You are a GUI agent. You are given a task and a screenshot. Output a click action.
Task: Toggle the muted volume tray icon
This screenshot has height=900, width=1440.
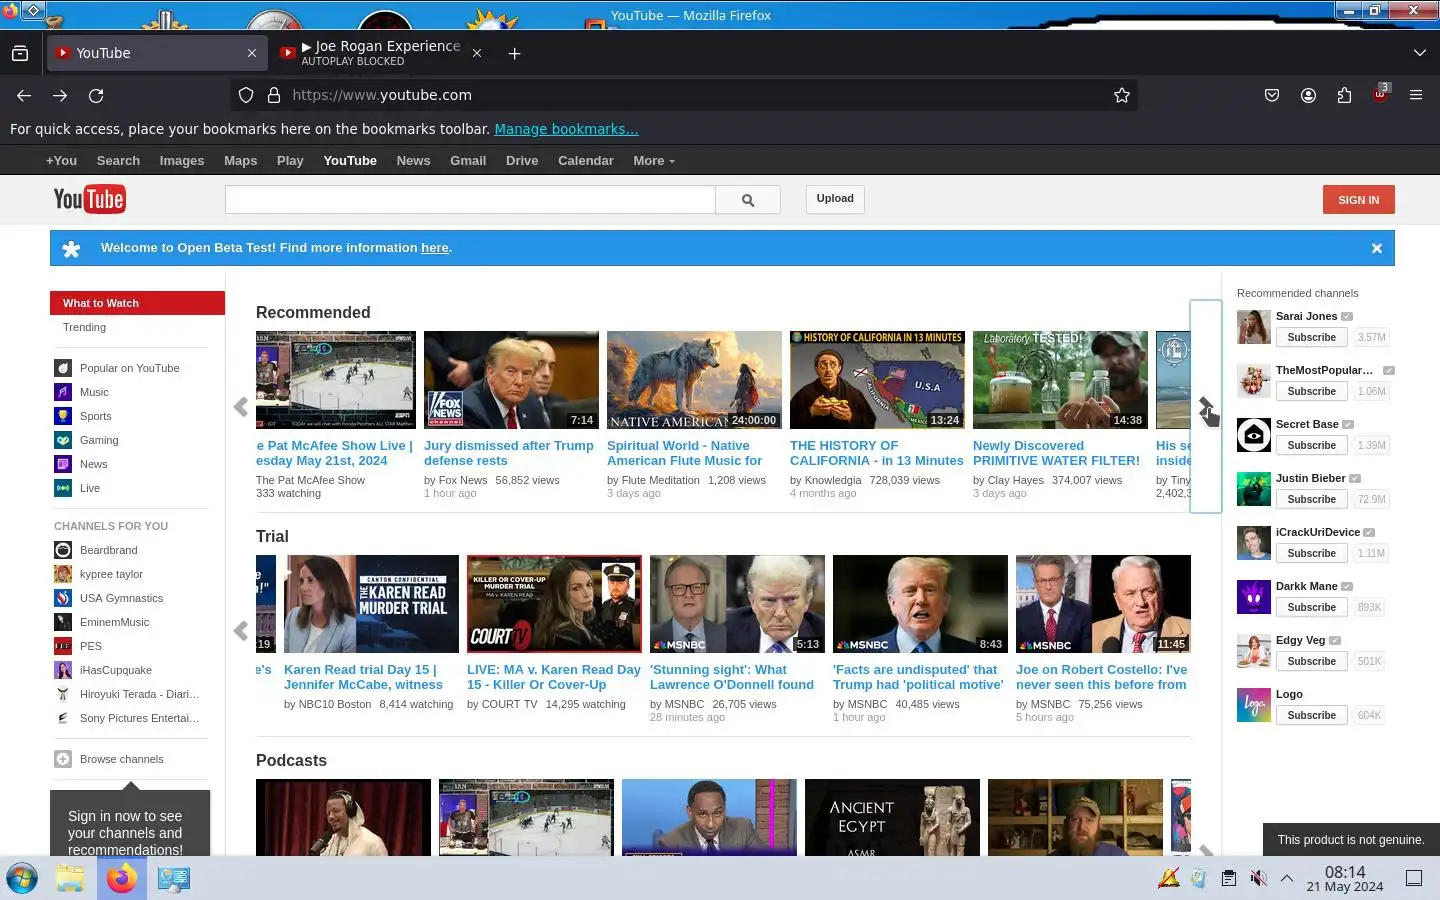click(1258, 878)
